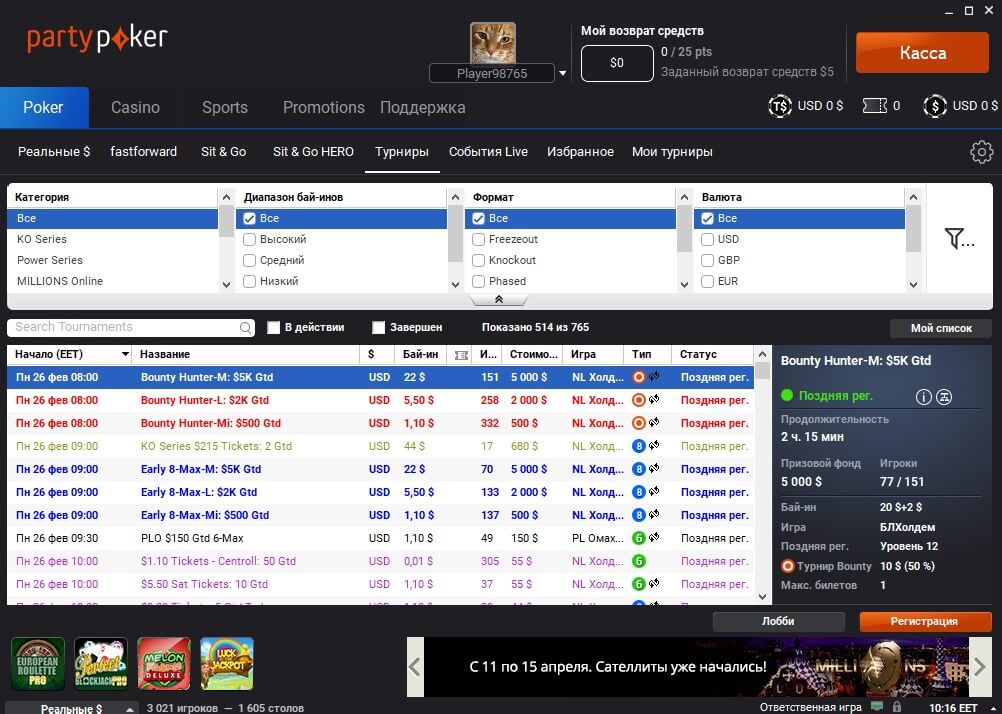
Task: Click the connection monitor icon in status bar
Action: click(x=877, y=706)
